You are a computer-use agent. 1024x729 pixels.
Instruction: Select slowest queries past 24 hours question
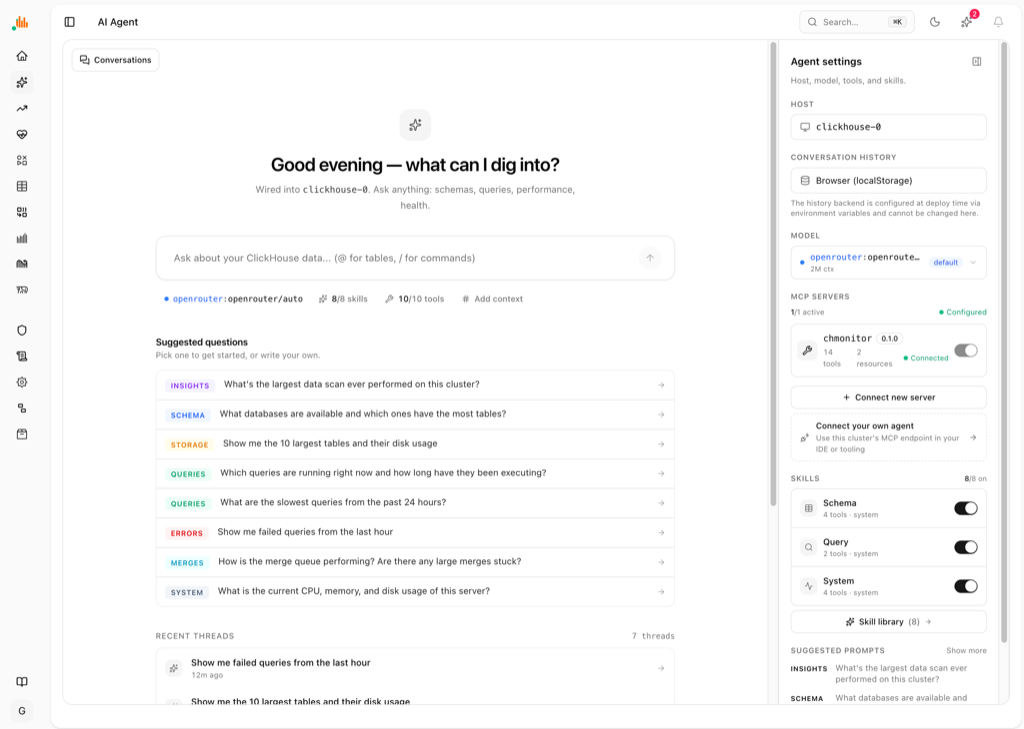tap(415, 502)
